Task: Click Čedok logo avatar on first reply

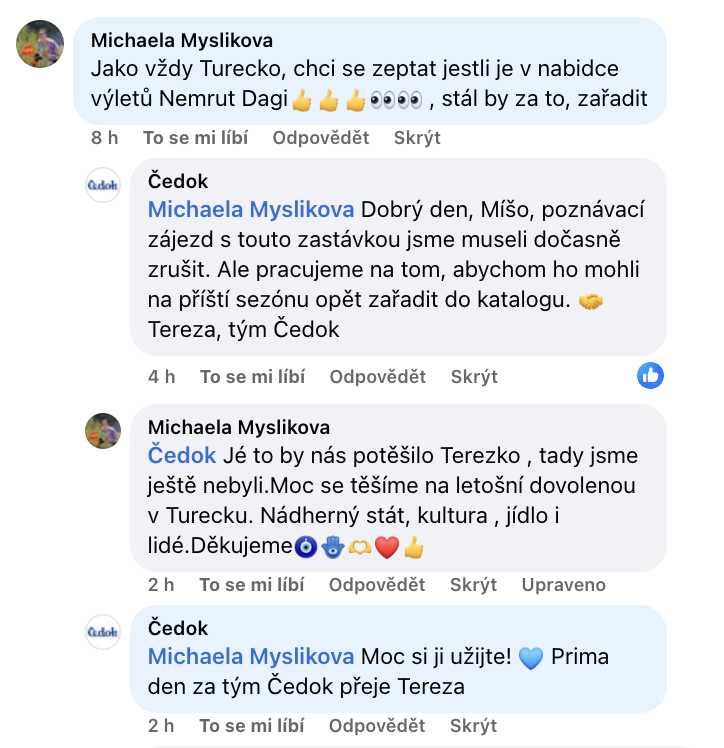Action: [x=103, y=185]
